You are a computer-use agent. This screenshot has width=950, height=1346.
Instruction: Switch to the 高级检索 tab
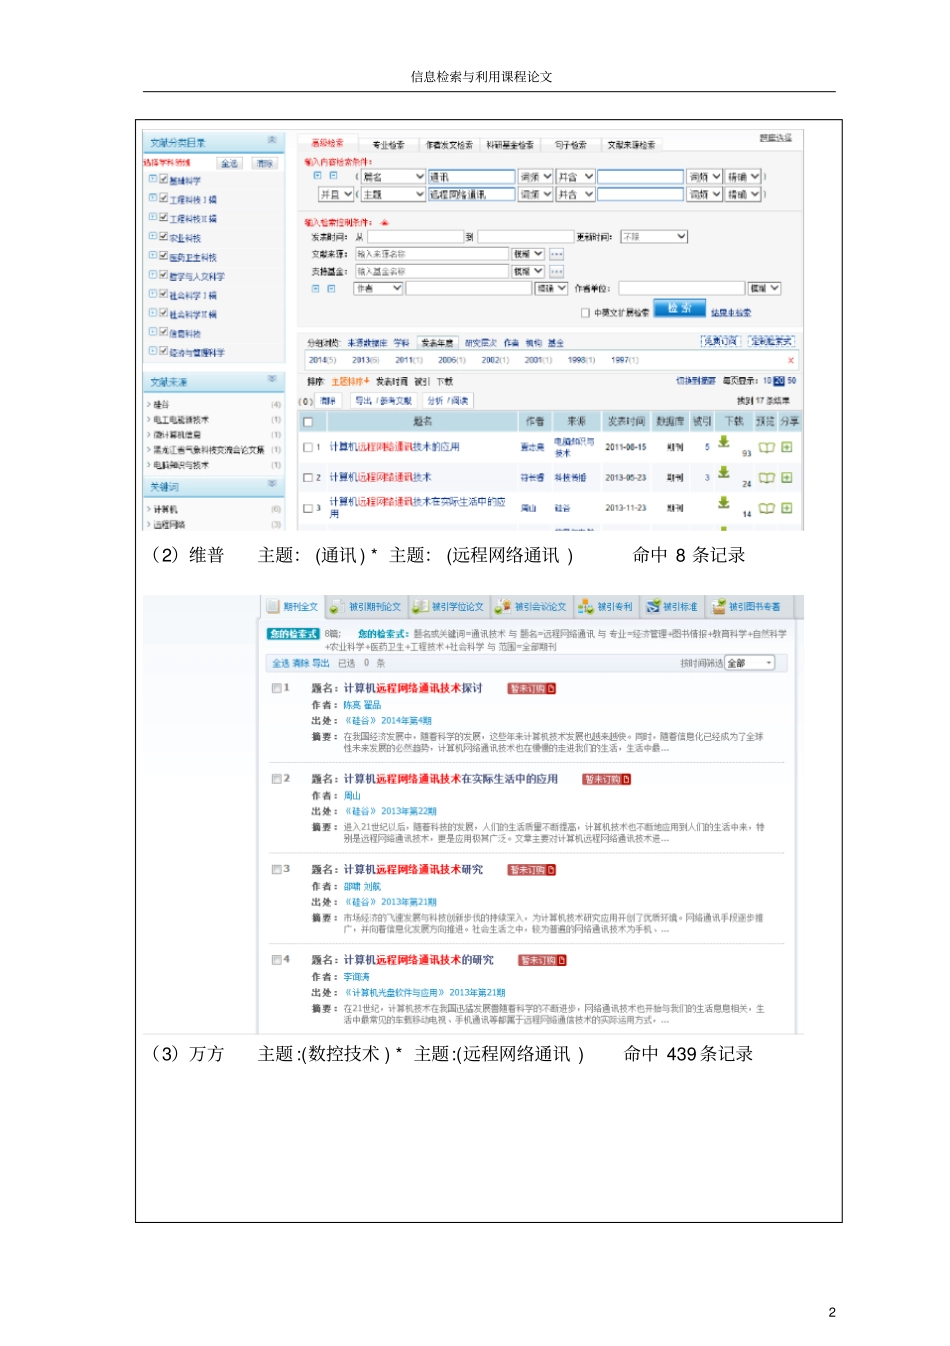(327, 143)
